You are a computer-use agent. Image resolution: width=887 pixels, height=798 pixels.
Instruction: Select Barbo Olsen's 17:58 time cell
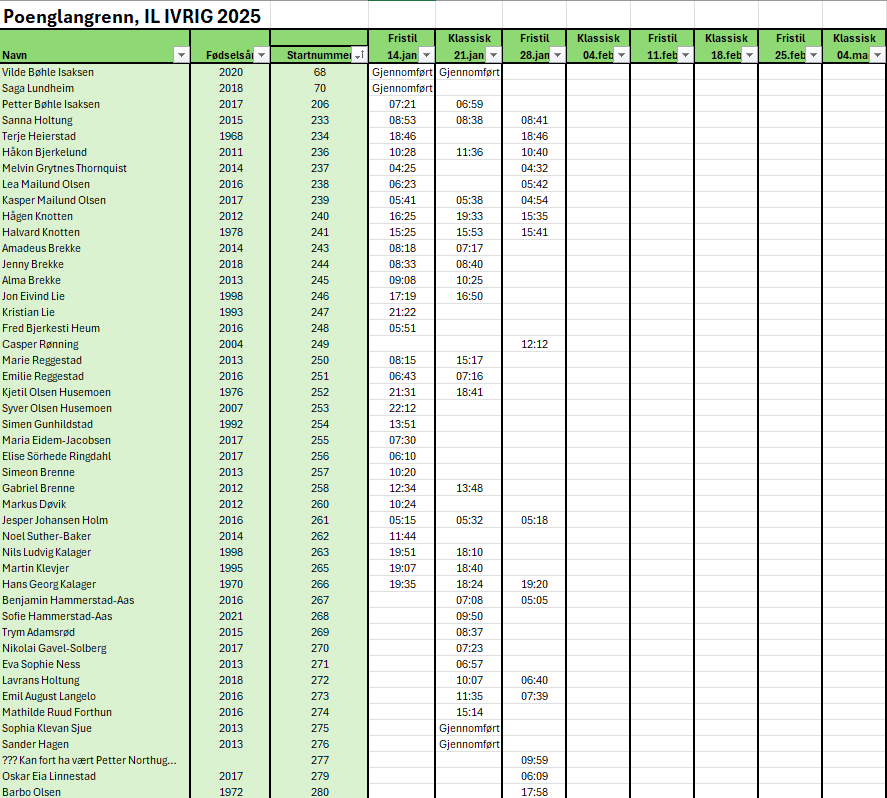[534, 792]
